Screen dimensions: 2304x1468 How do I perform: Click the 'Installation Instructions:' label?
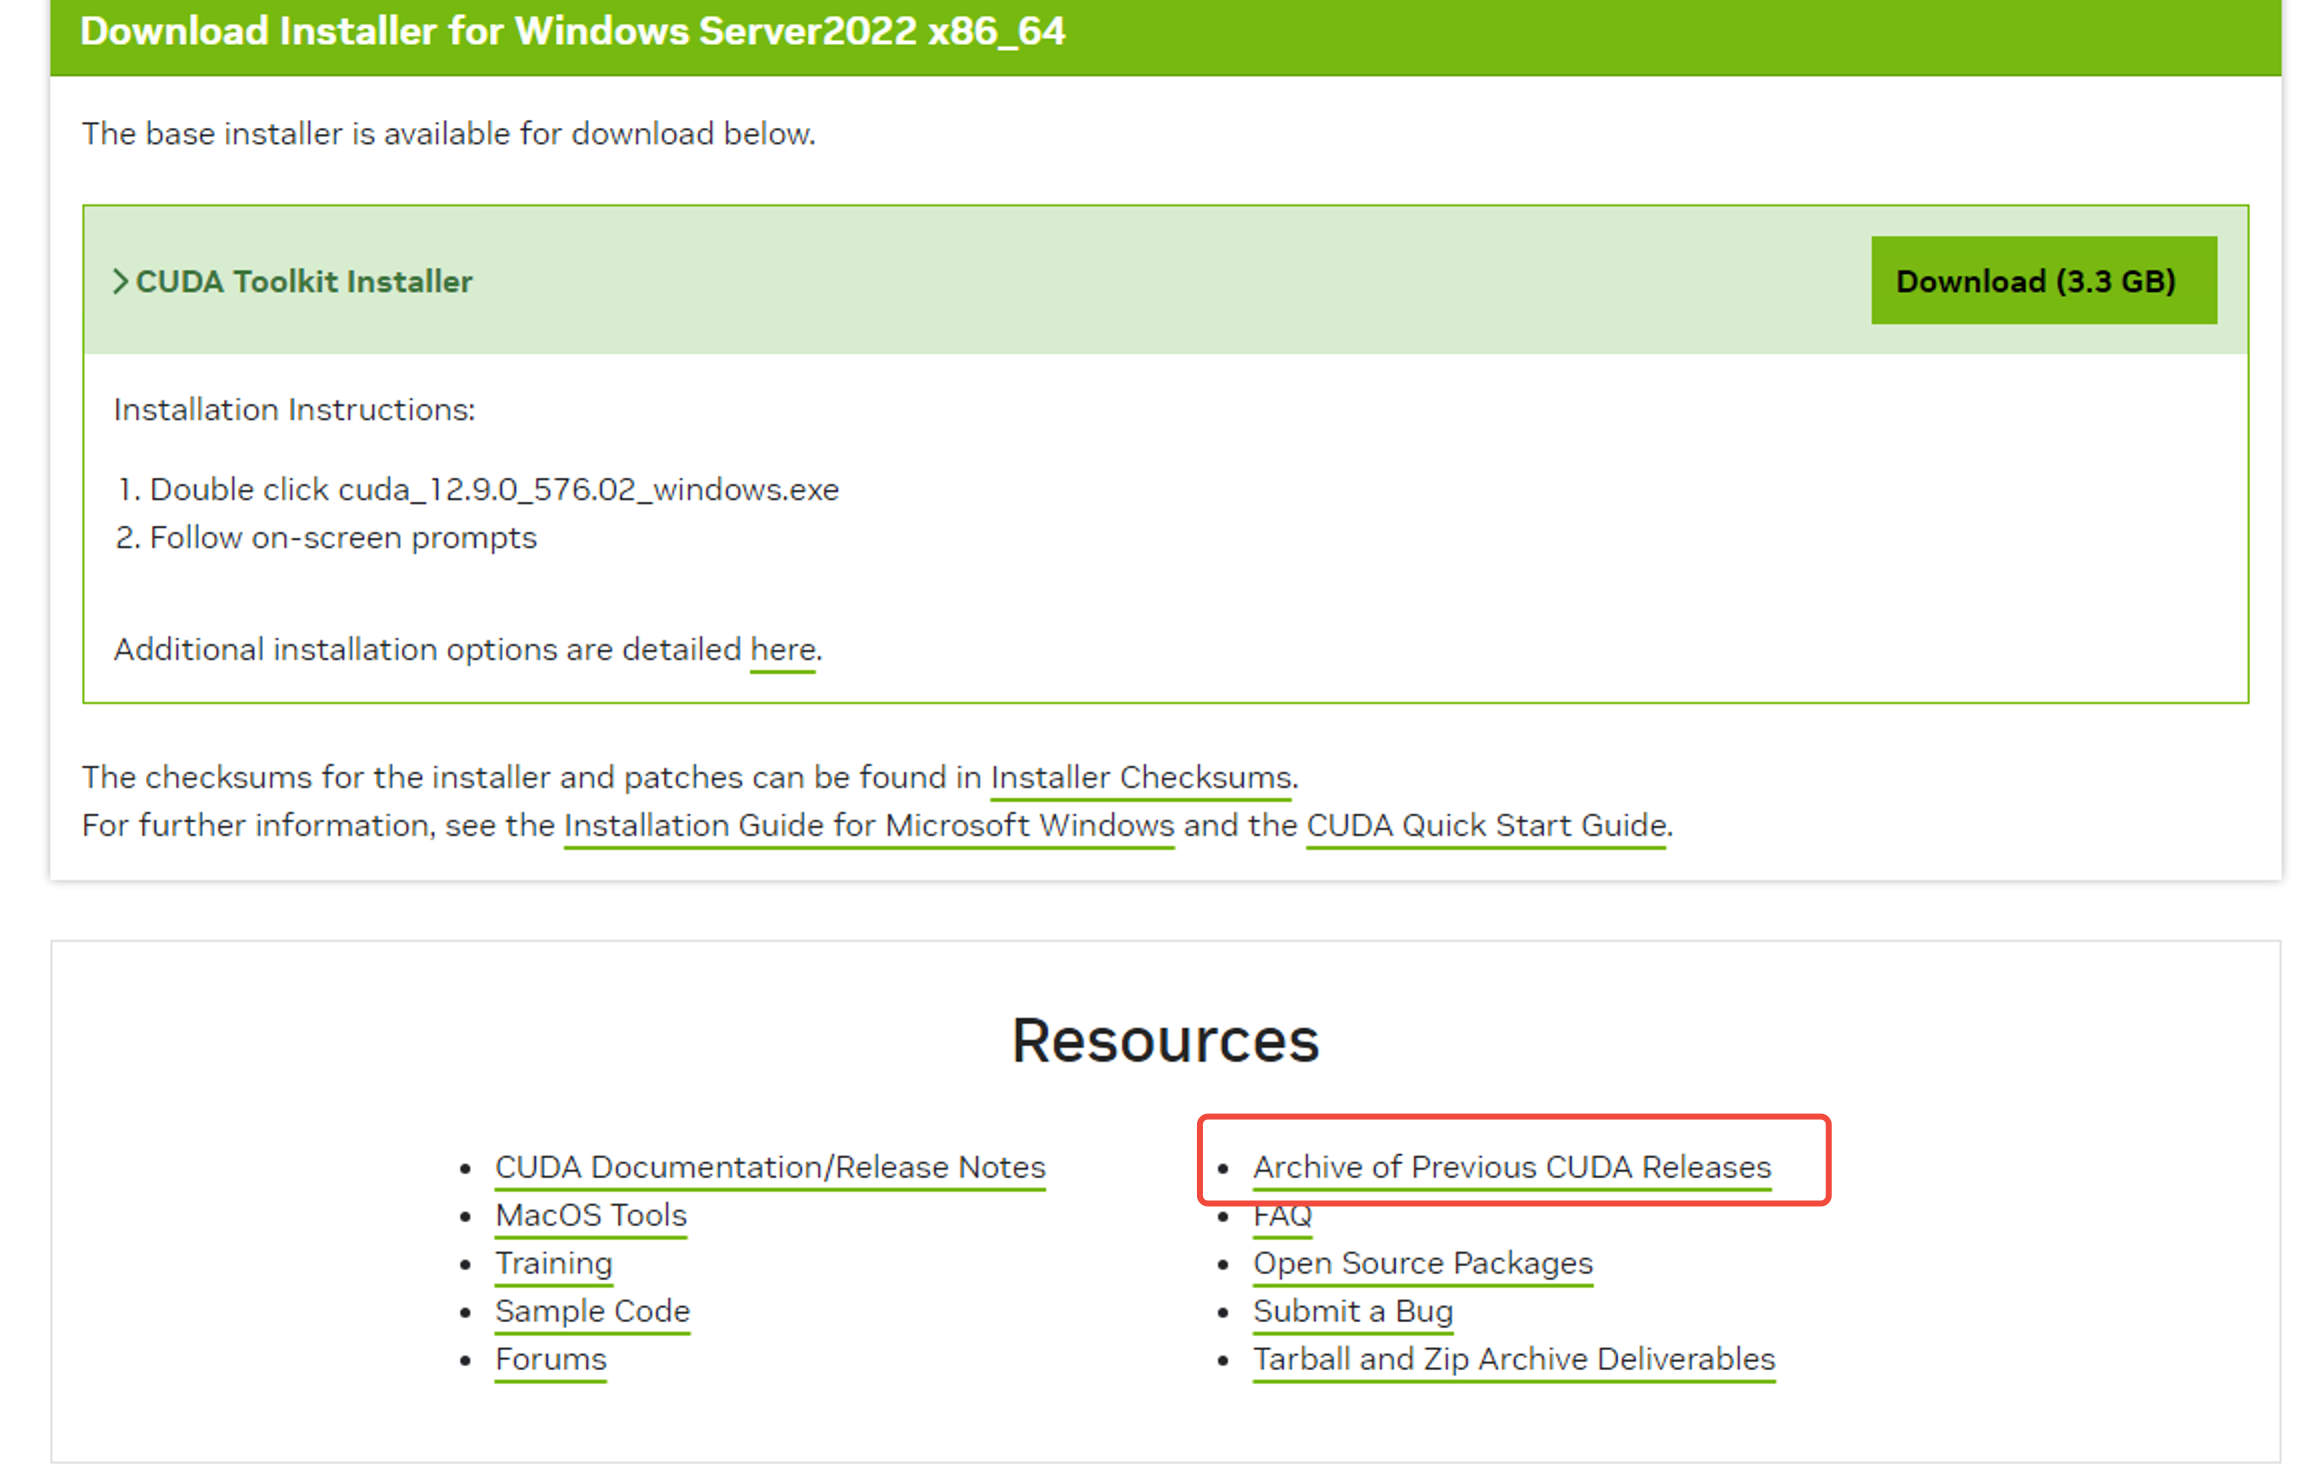pyautogui.click(x=294, y=410)
